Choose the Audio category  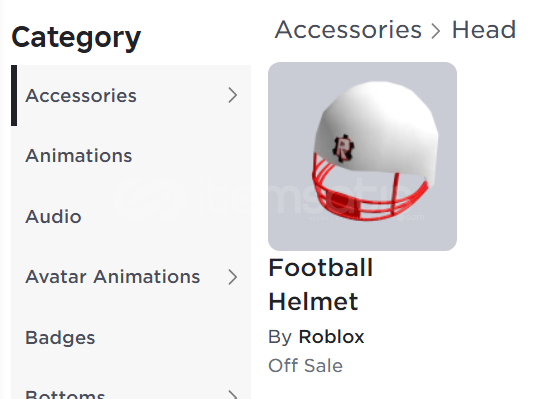pyautogui.click(x=53, y=216)
